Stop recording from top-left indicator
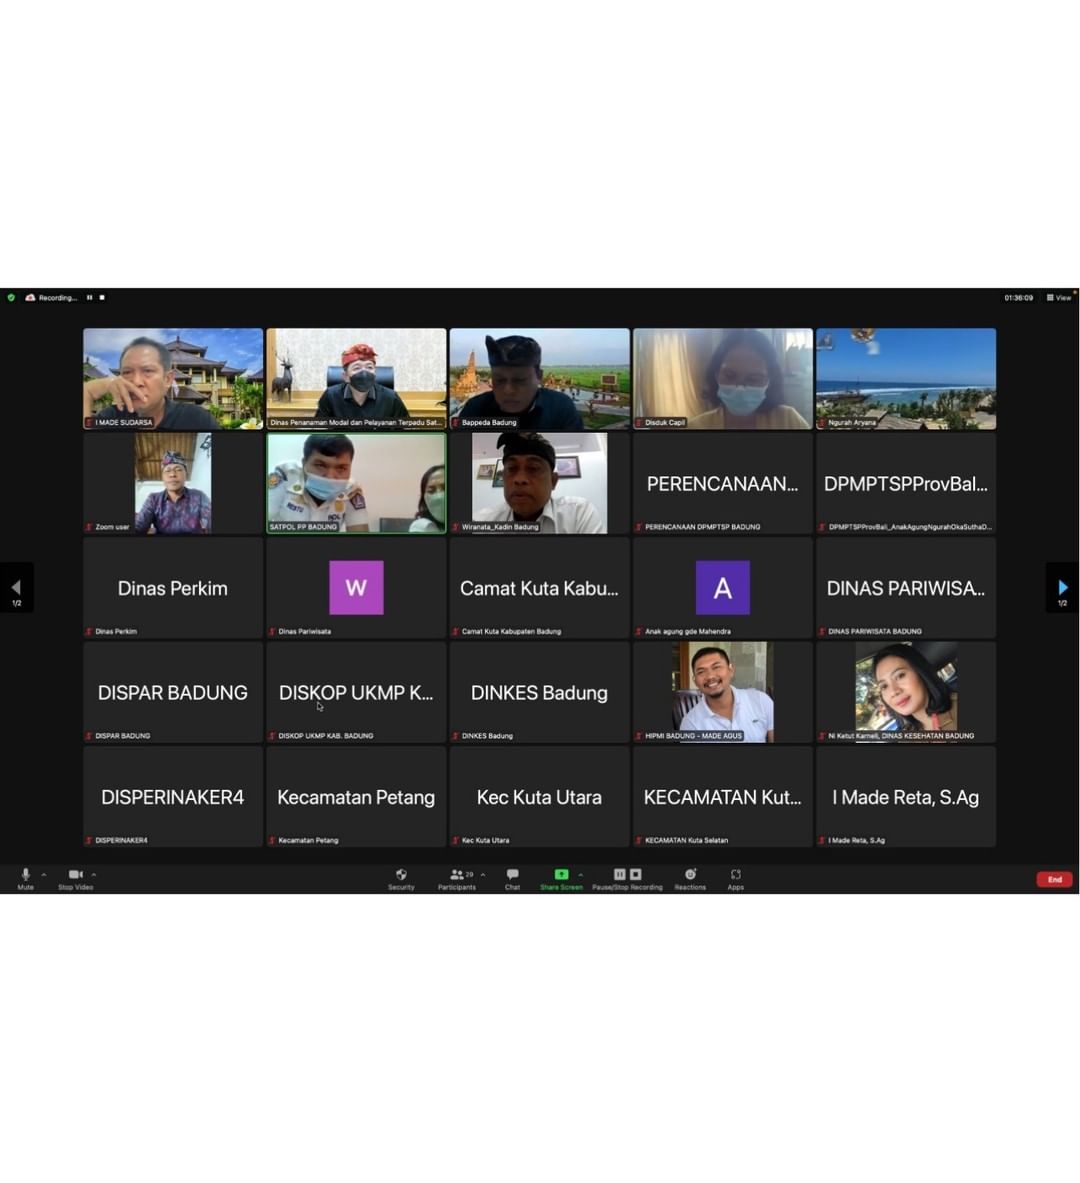 pyautogui.click(x=102, y=297)
